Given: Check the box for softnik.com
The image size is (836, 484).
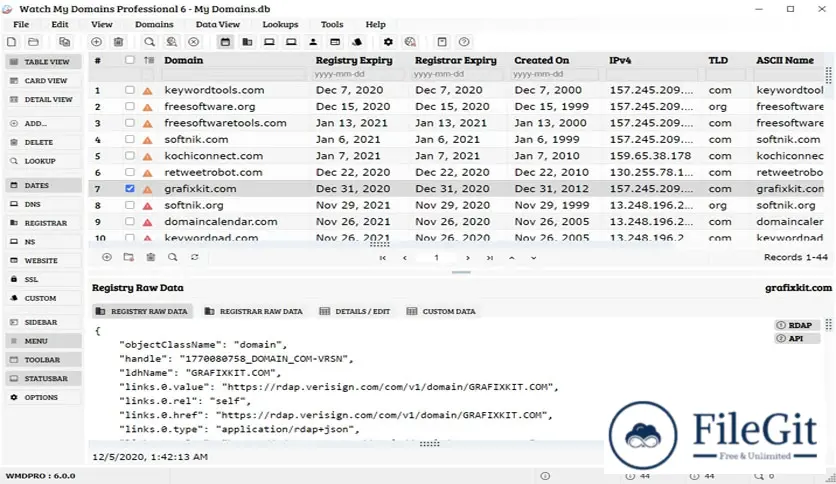Looking at the screenshot, I should point(130,139).
